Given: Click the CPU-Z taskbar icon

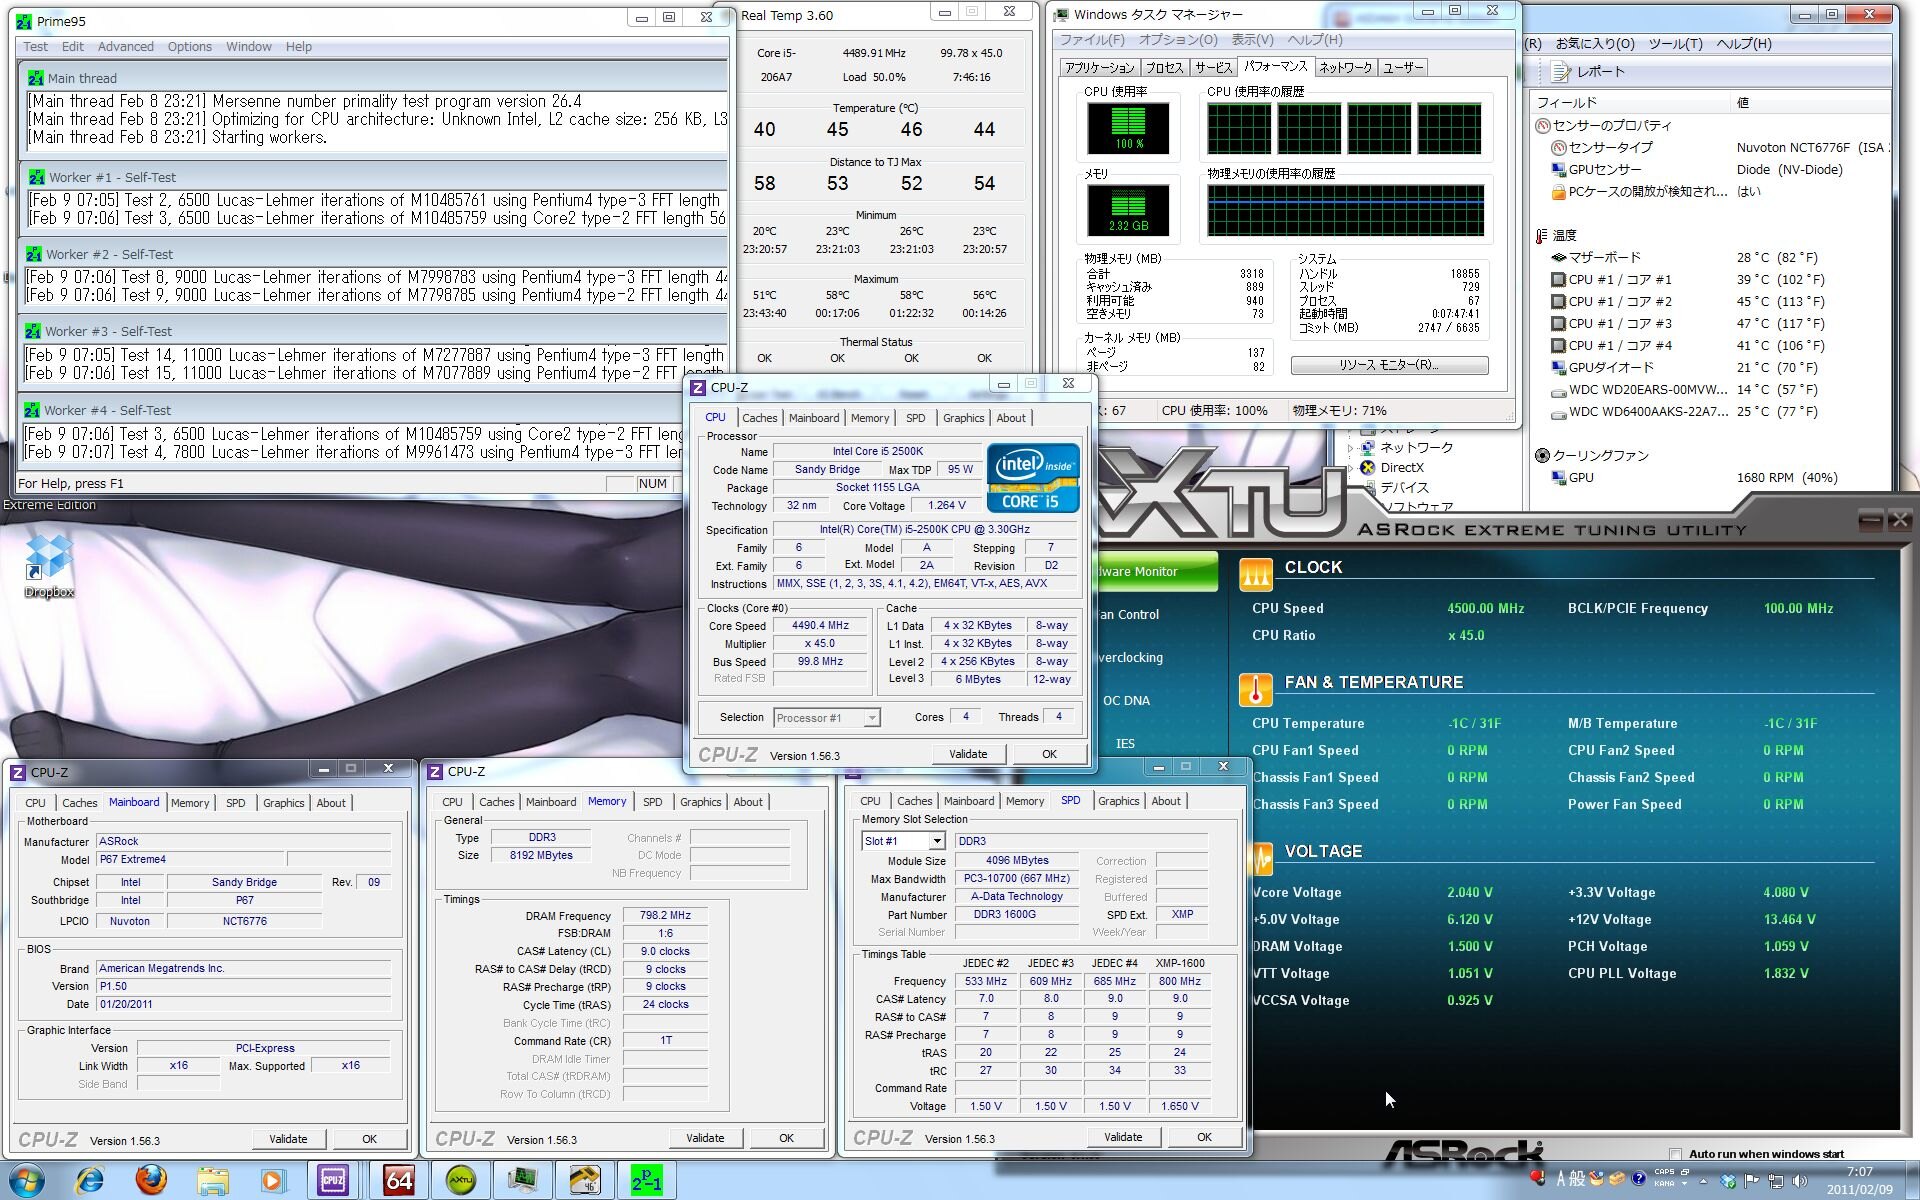Looking at the screenshot, I should pyautogui.click(x=333, y=1180).
